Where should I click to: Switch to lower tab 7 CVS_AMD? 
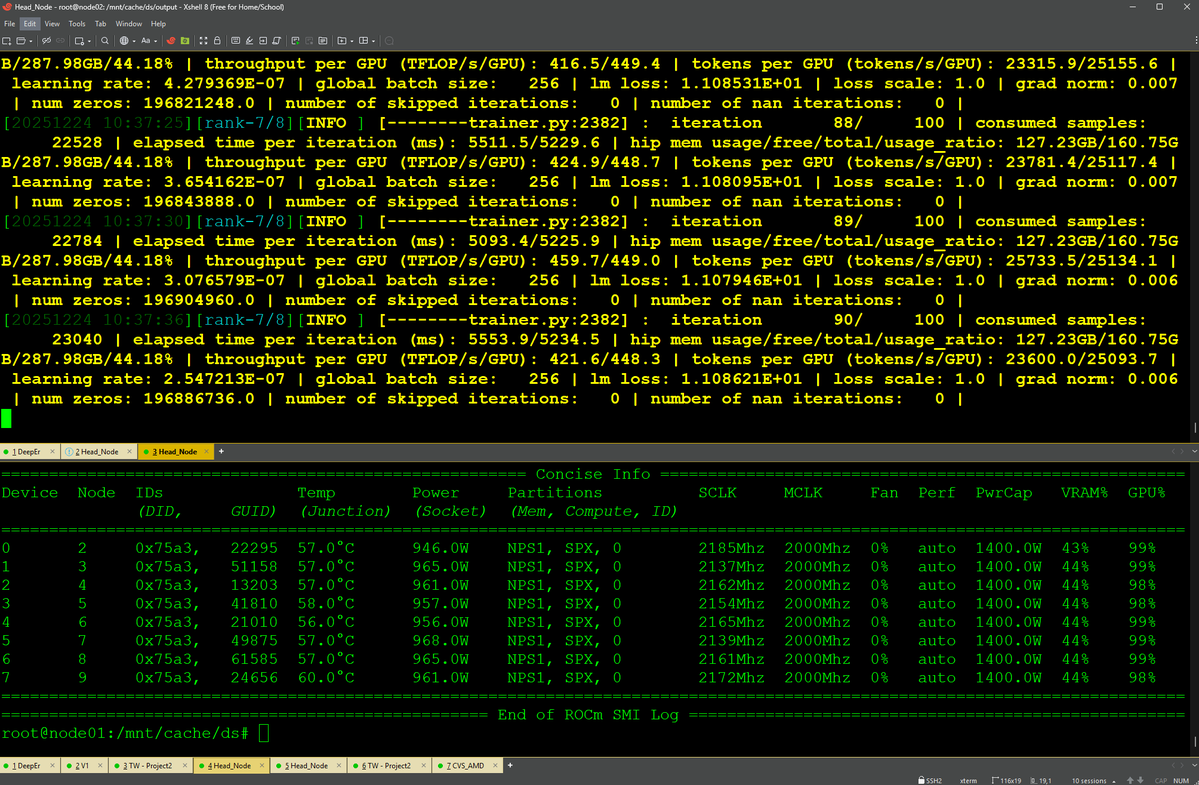(x=465, y=765)
